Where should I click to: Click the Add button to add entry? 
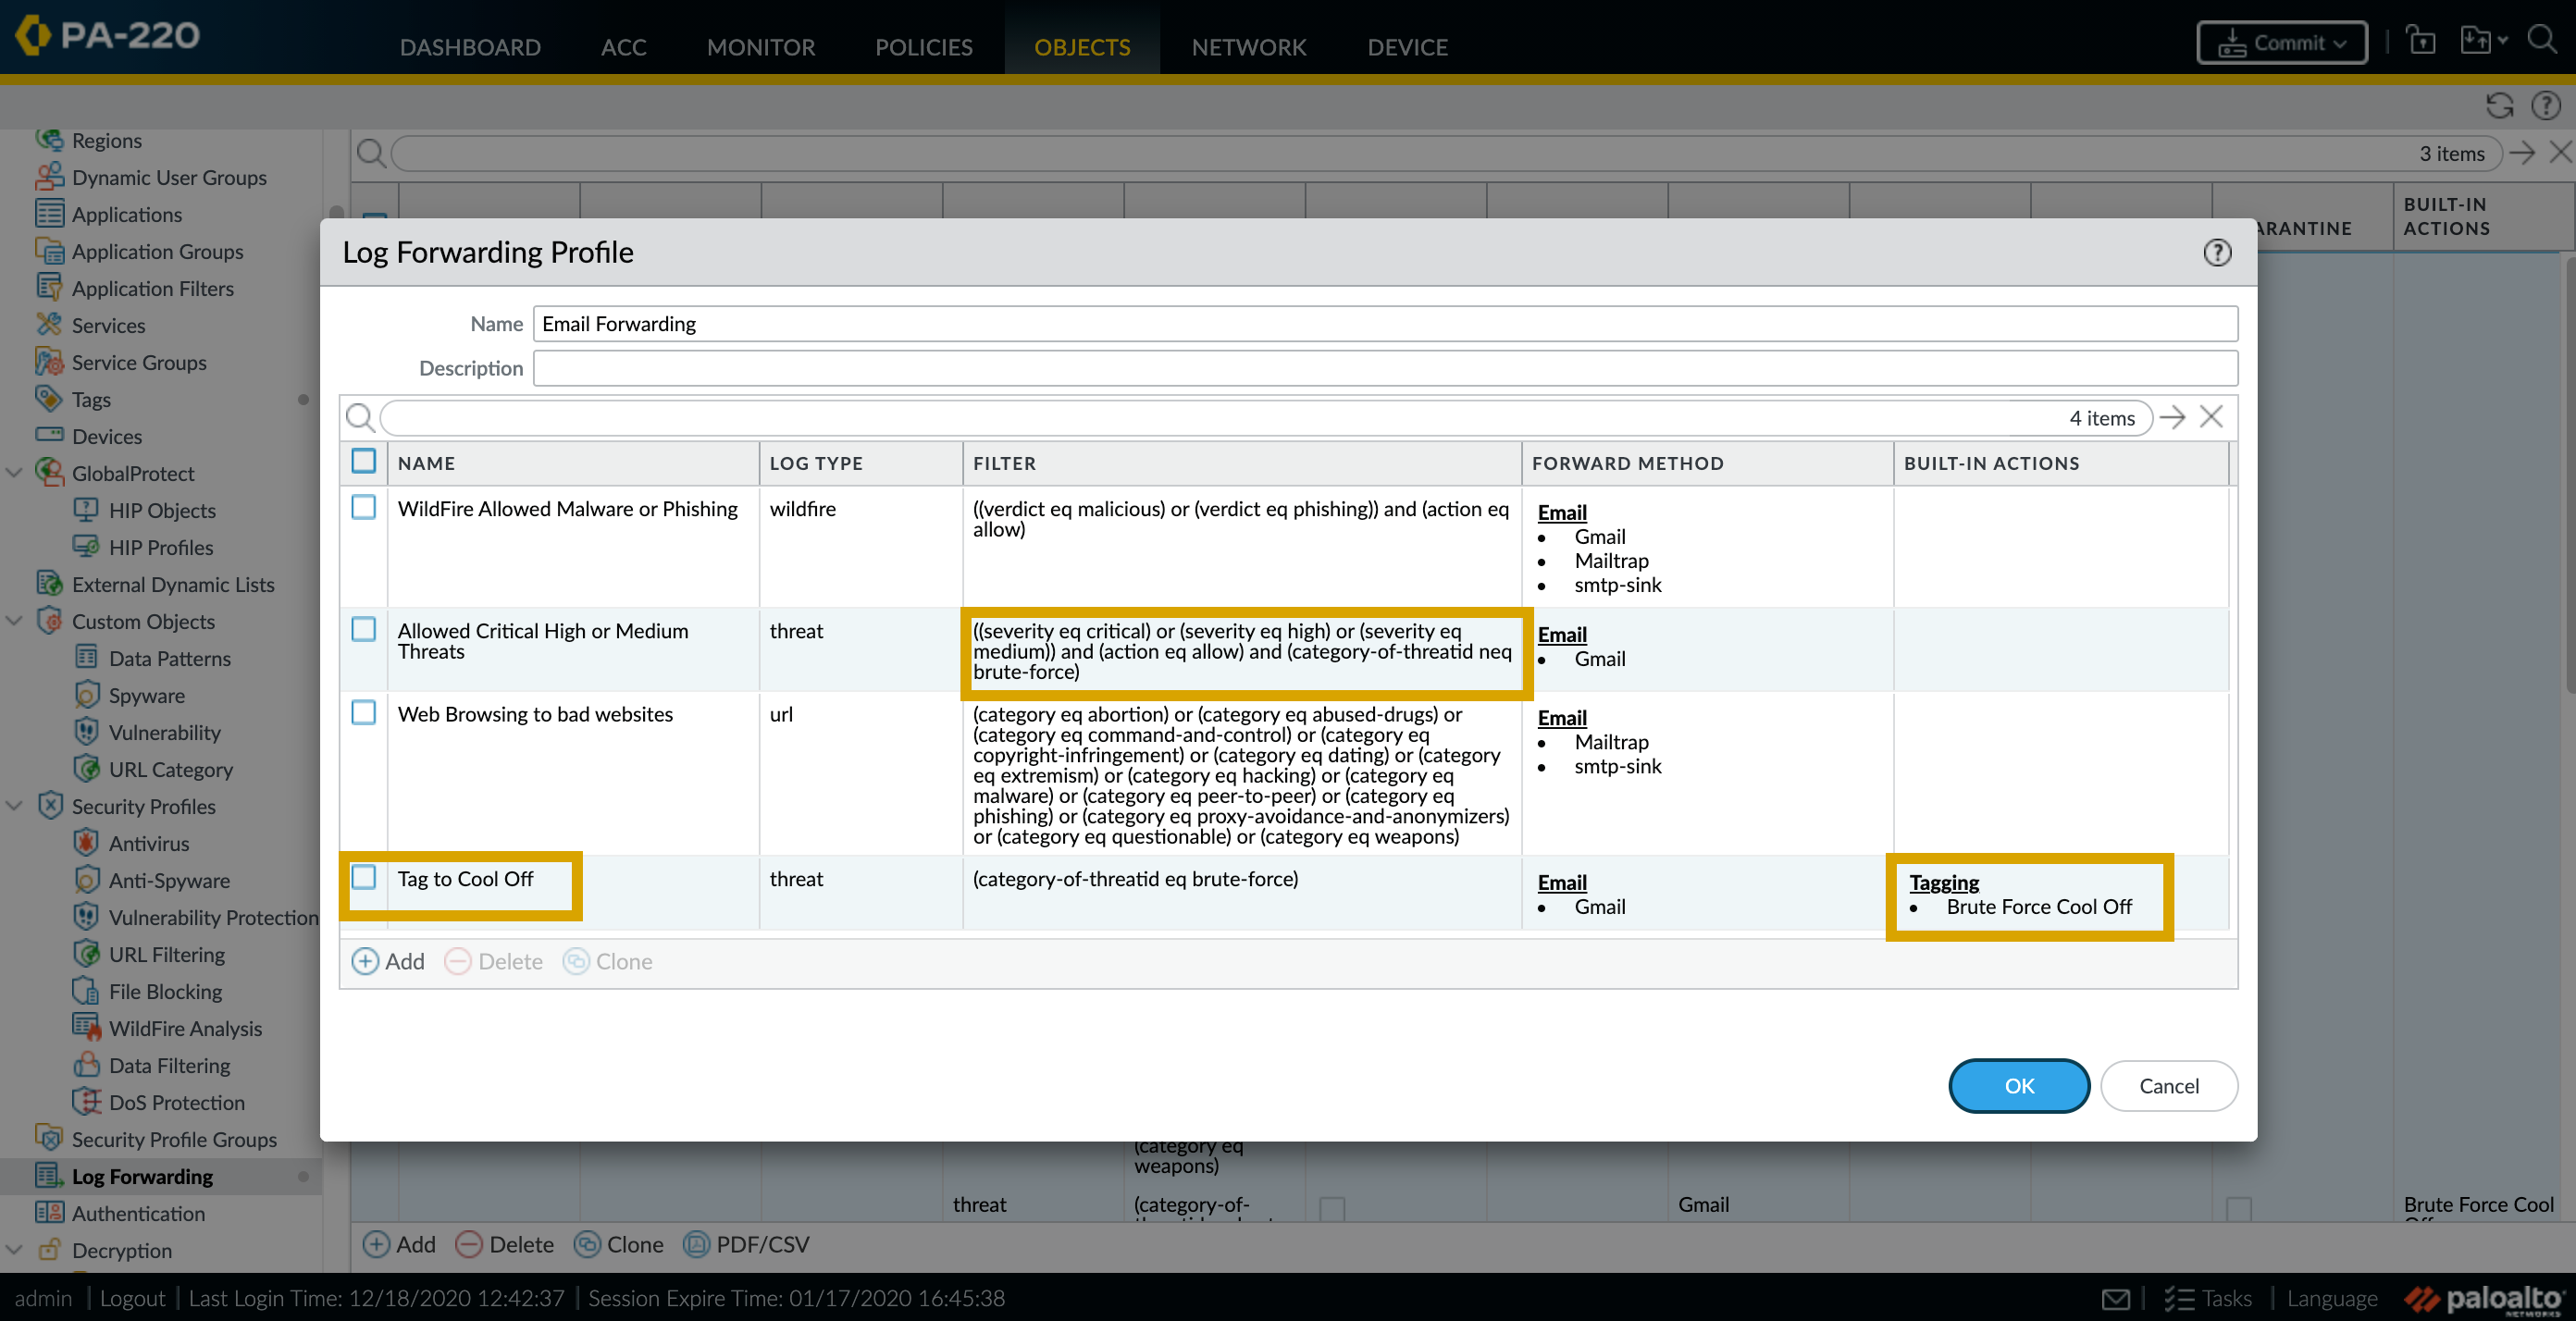click(388, 960)
